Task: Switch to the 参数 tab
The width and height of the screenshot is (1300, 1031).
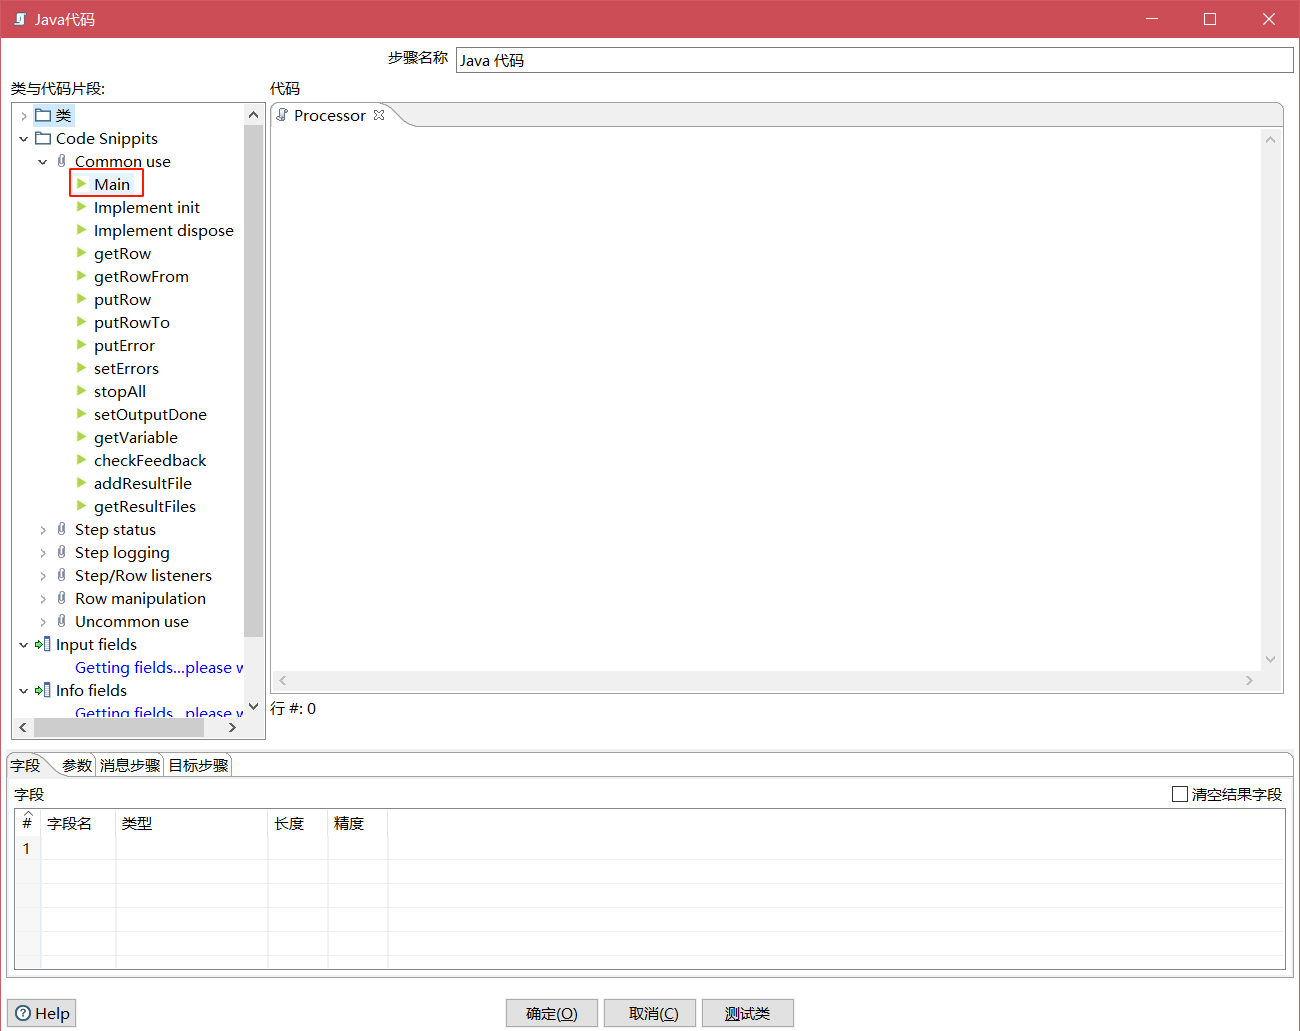Action: tap(76, 765)
